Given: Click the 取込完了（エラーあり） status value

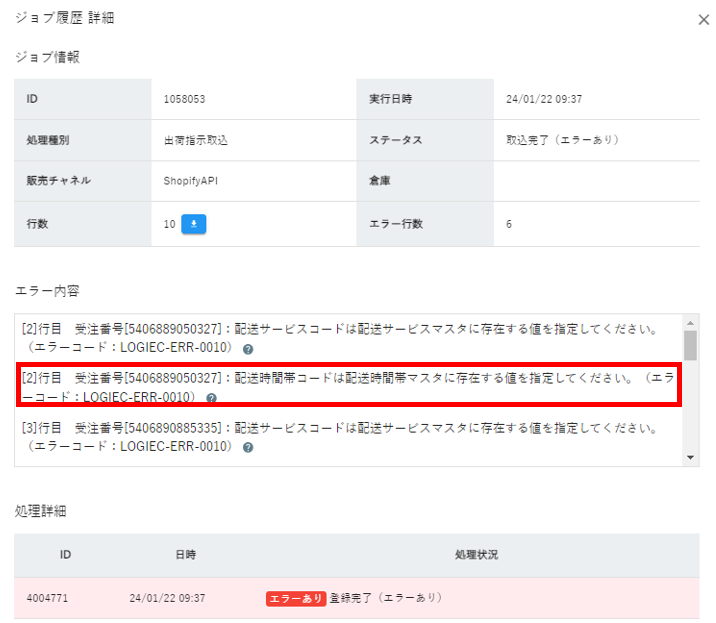Looking at the screenshot, I should pyautogui.click(x=562, y=140).
